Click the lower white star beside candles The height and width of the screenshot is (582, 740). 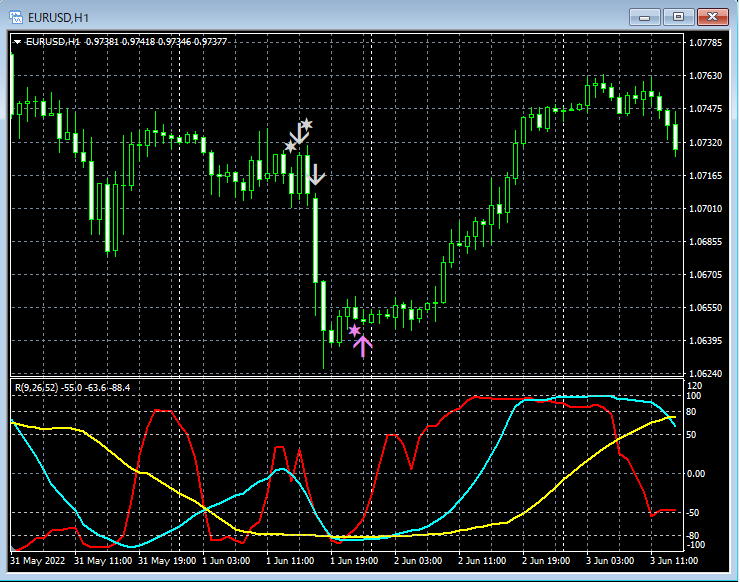point(290,146)
